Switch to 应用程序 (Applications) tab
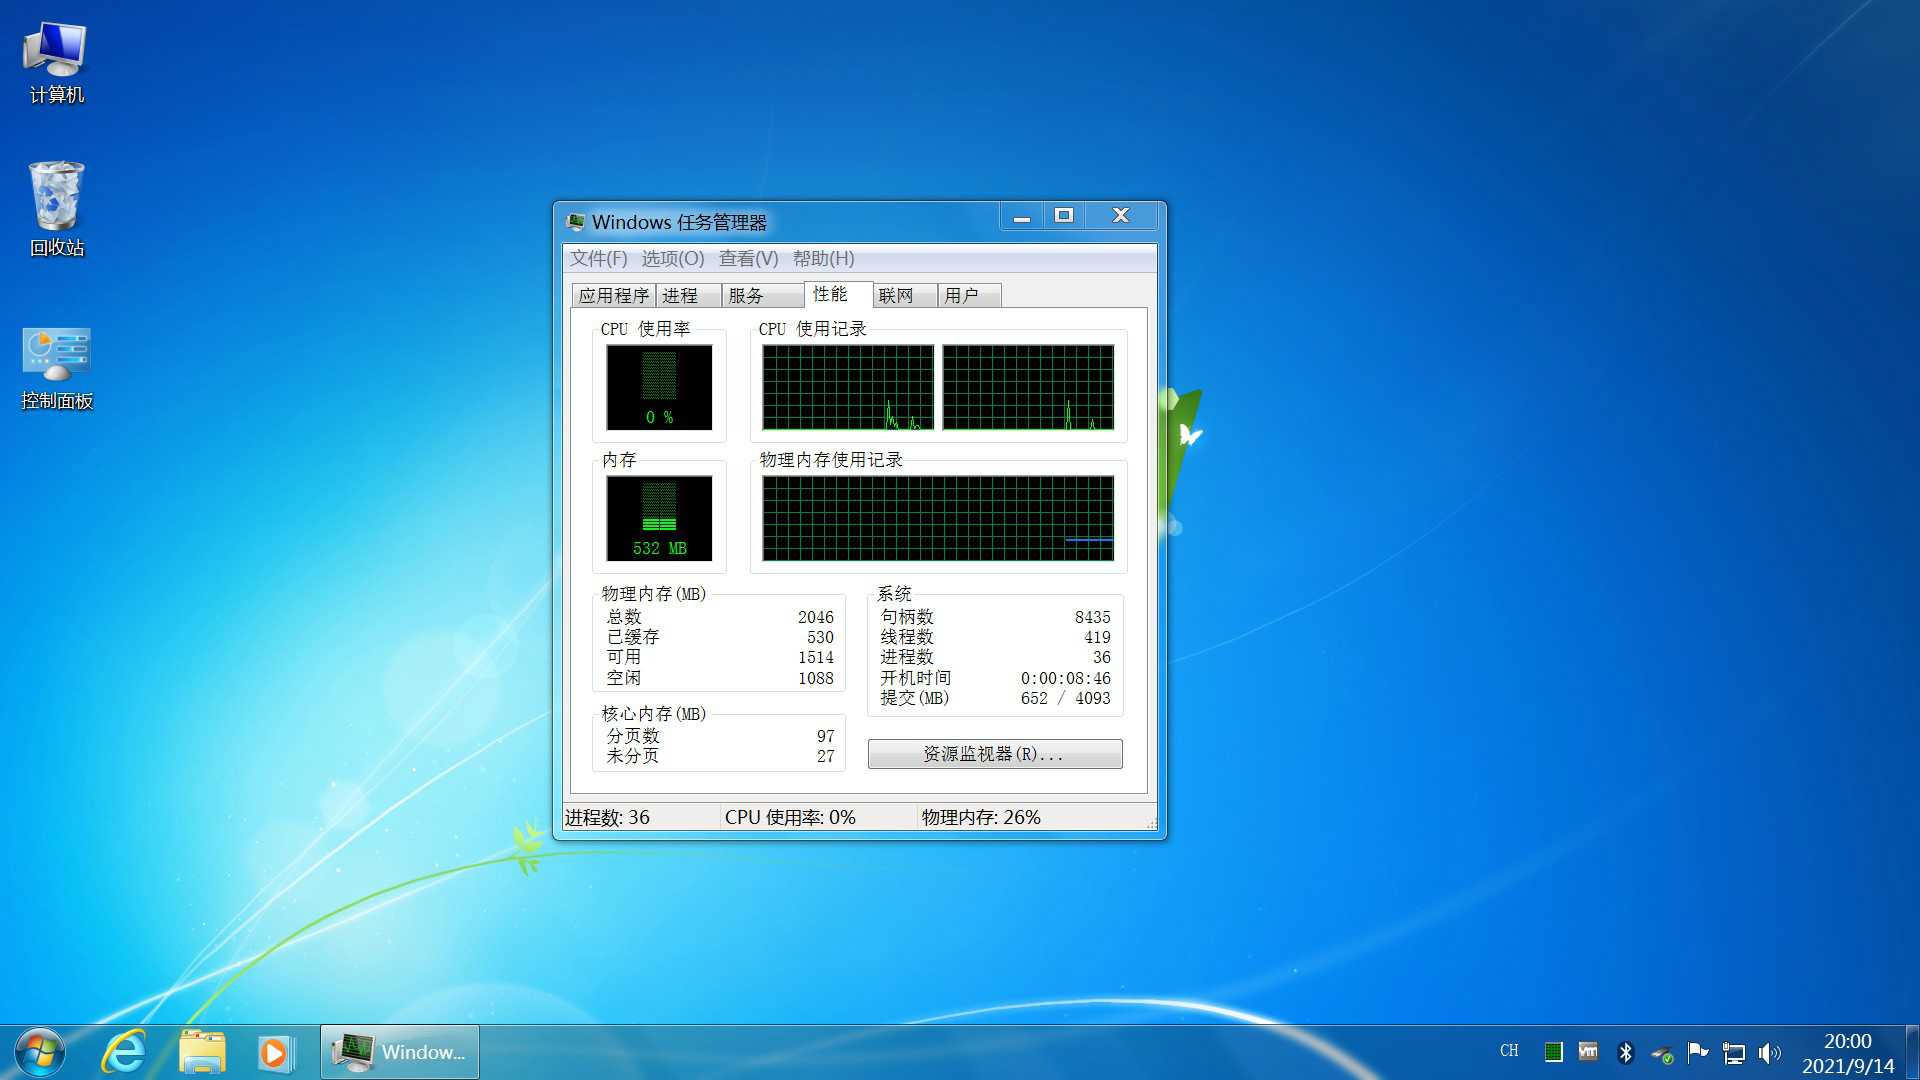This screenshot has width=1920, height=1080. point(609,294)
